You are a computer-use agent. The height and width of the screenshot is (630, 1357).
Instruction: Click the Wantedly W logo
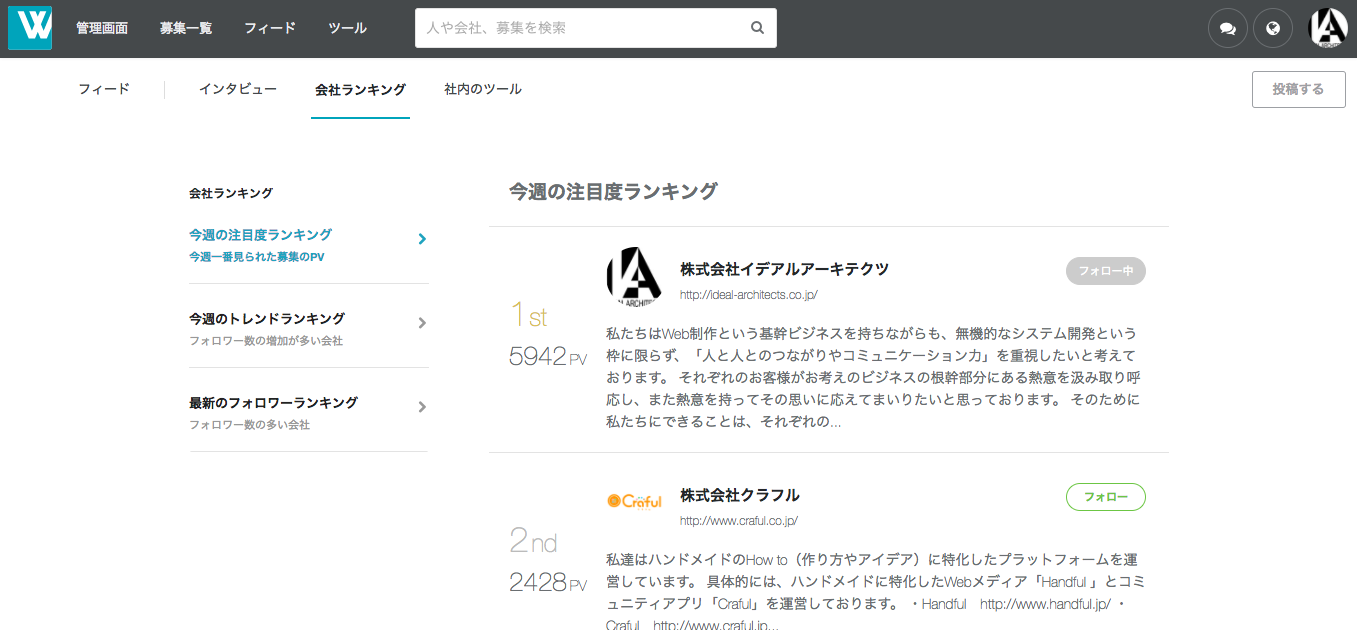coord(30,28)
